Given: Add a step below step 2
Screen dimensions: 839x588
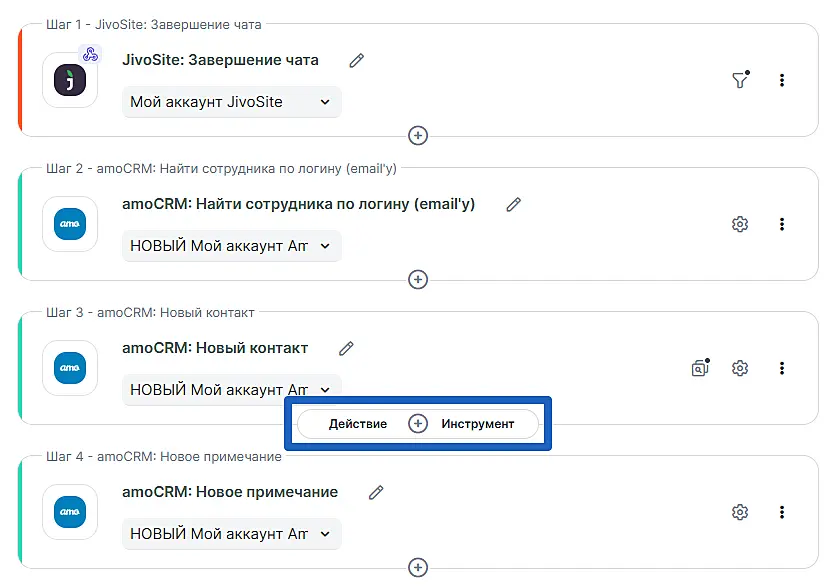Looking at the screenshot, I should [x=418, y=279].
